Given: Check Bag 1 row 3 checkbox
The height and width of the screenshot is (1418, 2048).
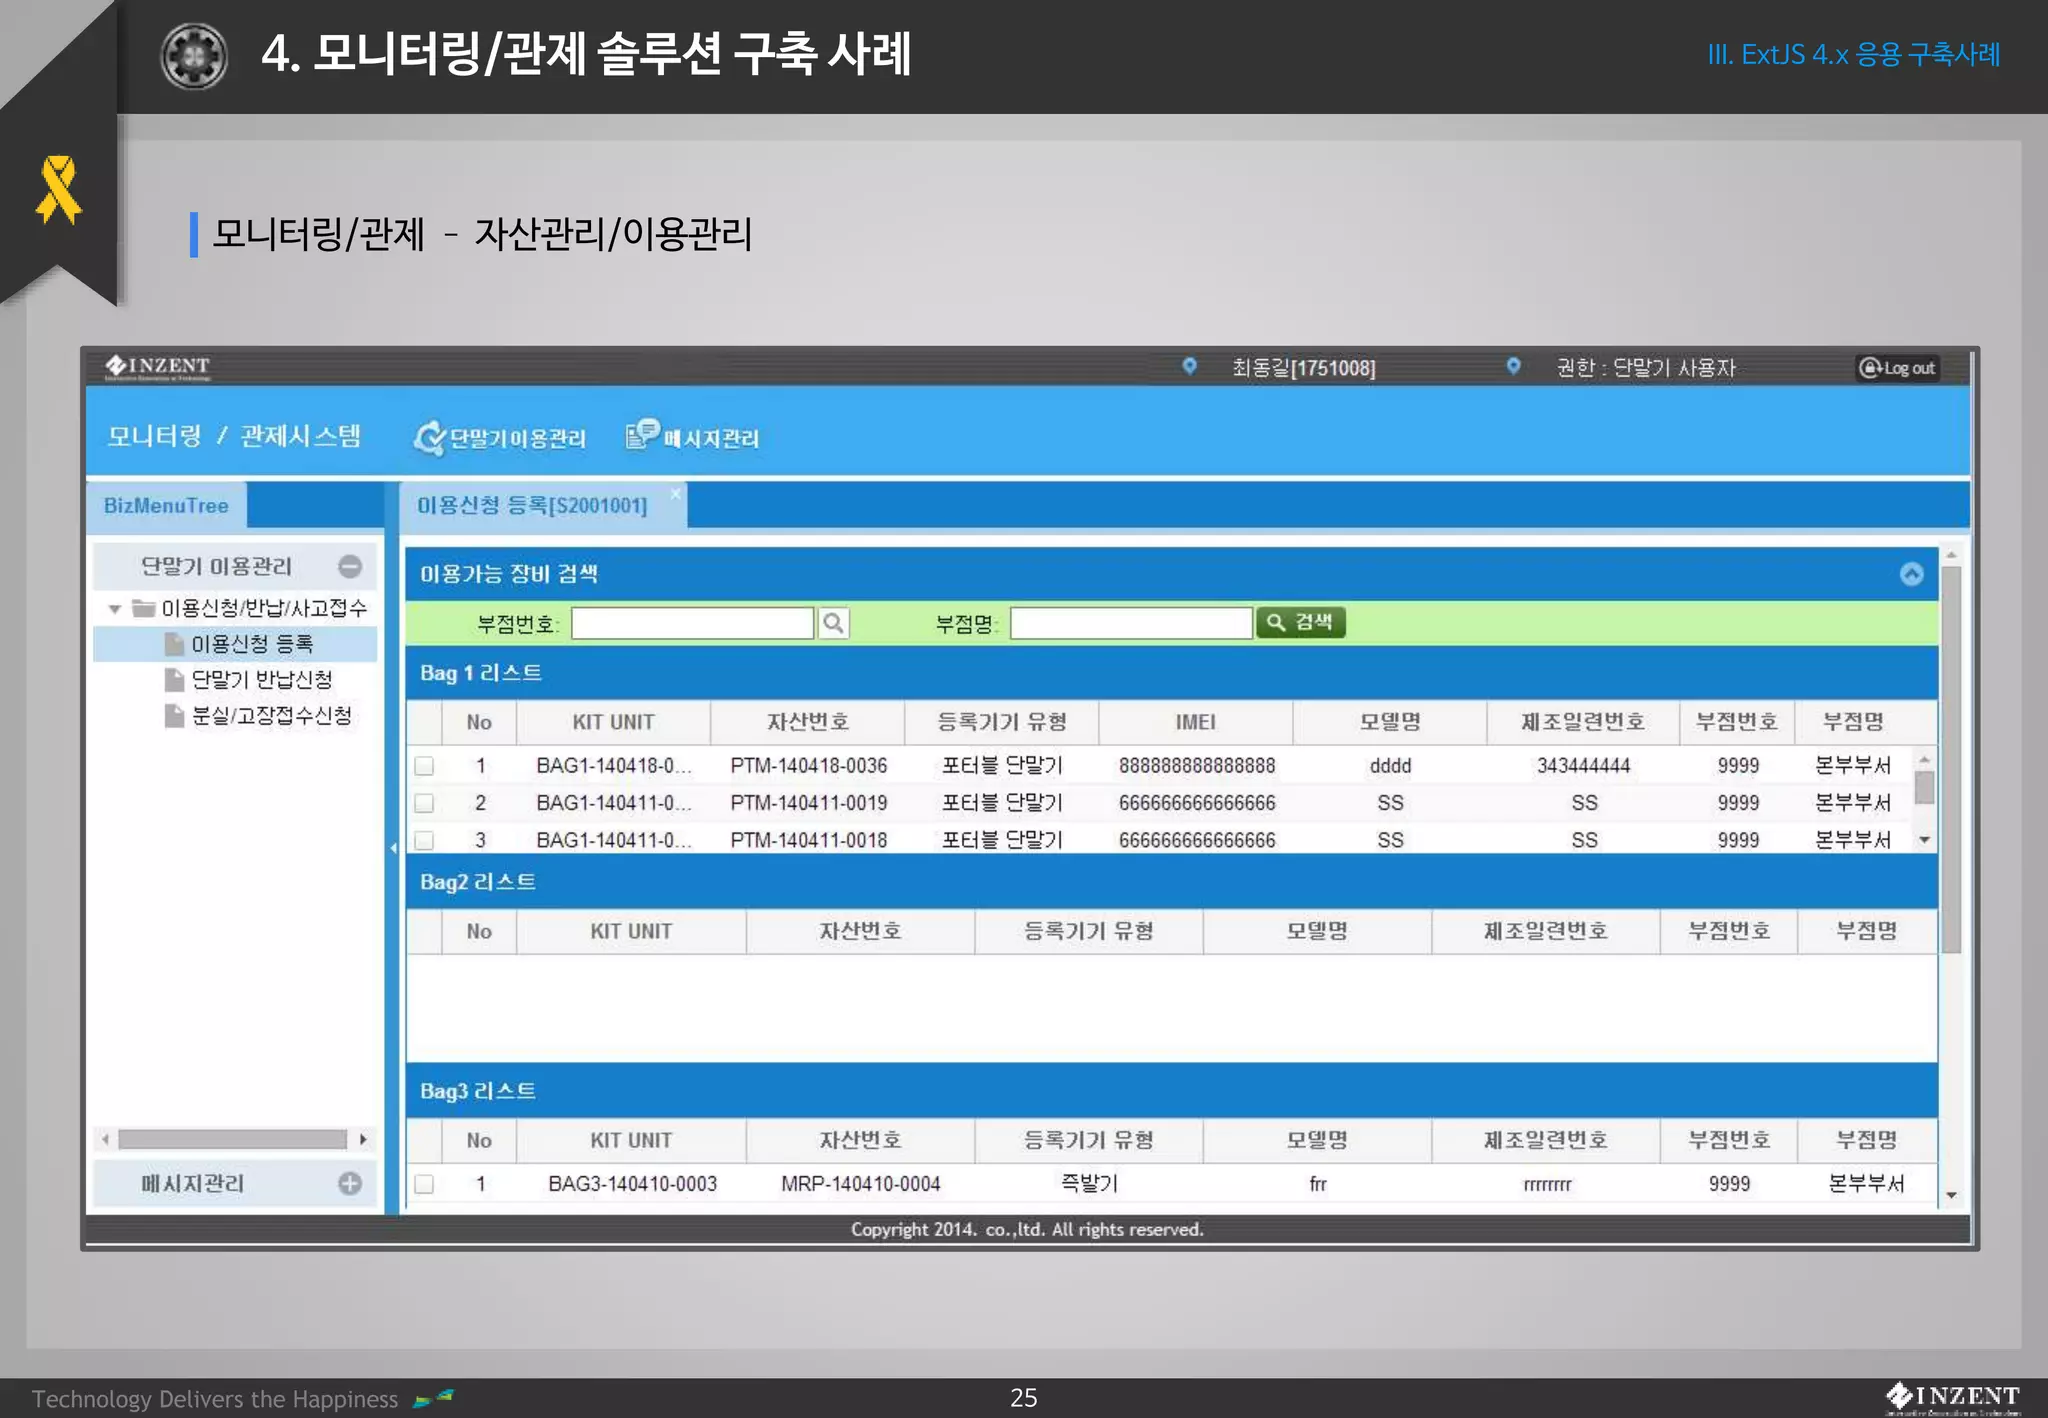Looking at the screenshot, I should (x=424, y=840).
